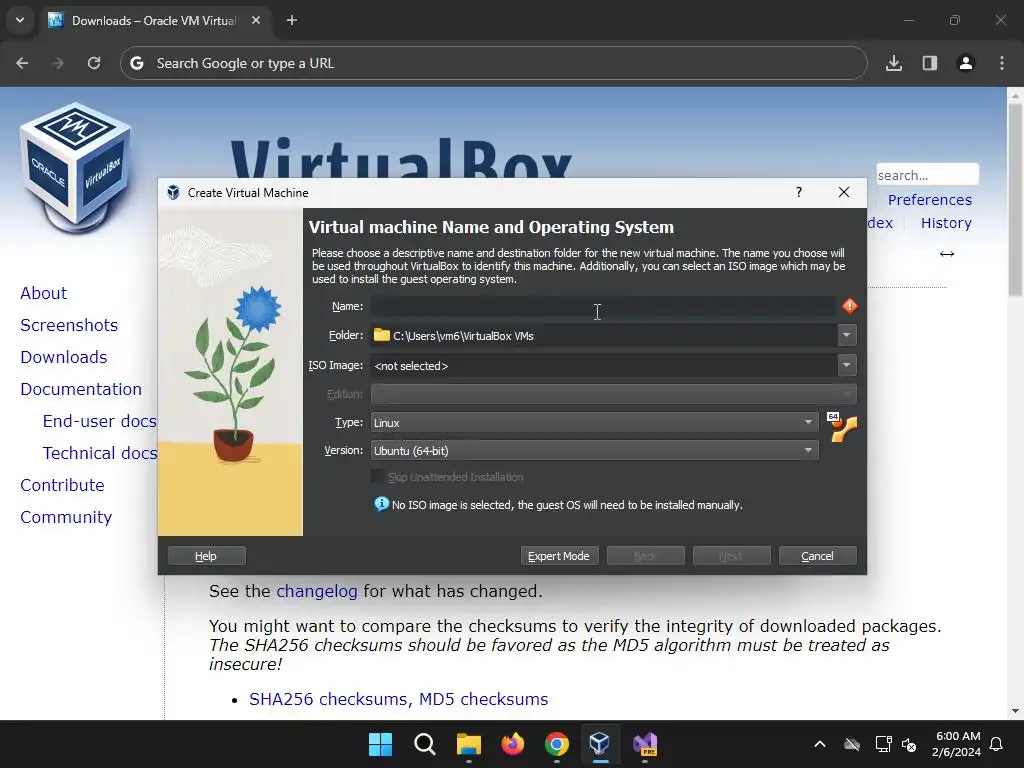Open the Preferences link on webpage

click(x=930, y=200)
